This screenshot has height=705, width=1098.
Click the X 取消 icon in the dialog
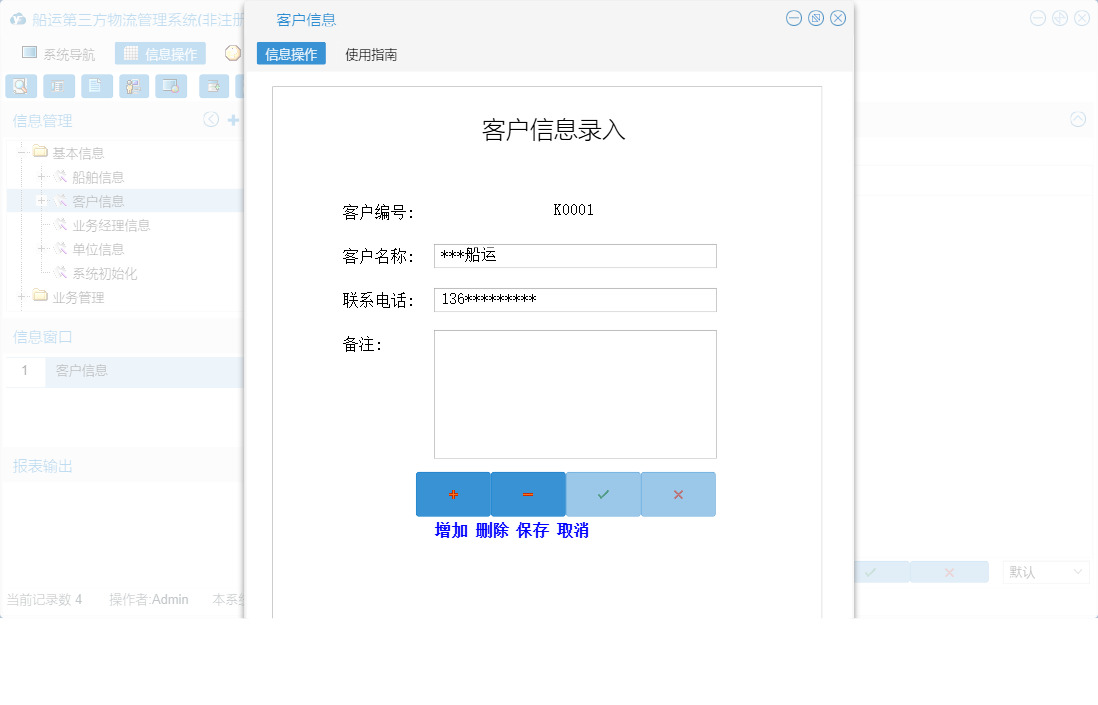coord(678,493)
